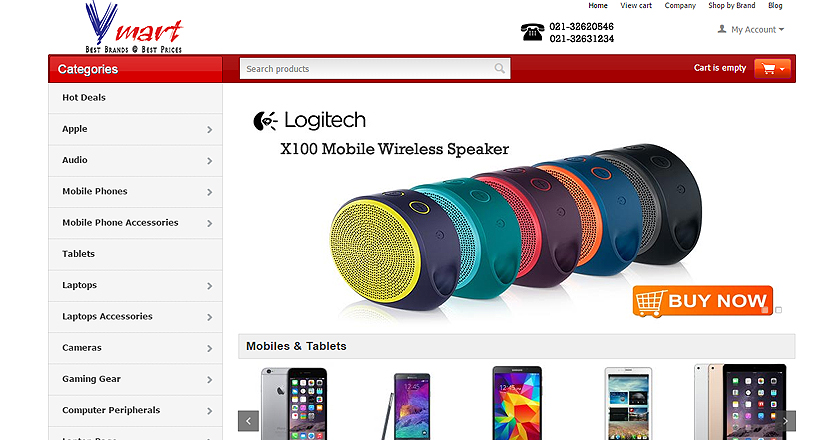Click the telephone icon beside phone numbers
The width and height of the screenshot is (840, 440).
pyautogui.click(x=532, y=32)
